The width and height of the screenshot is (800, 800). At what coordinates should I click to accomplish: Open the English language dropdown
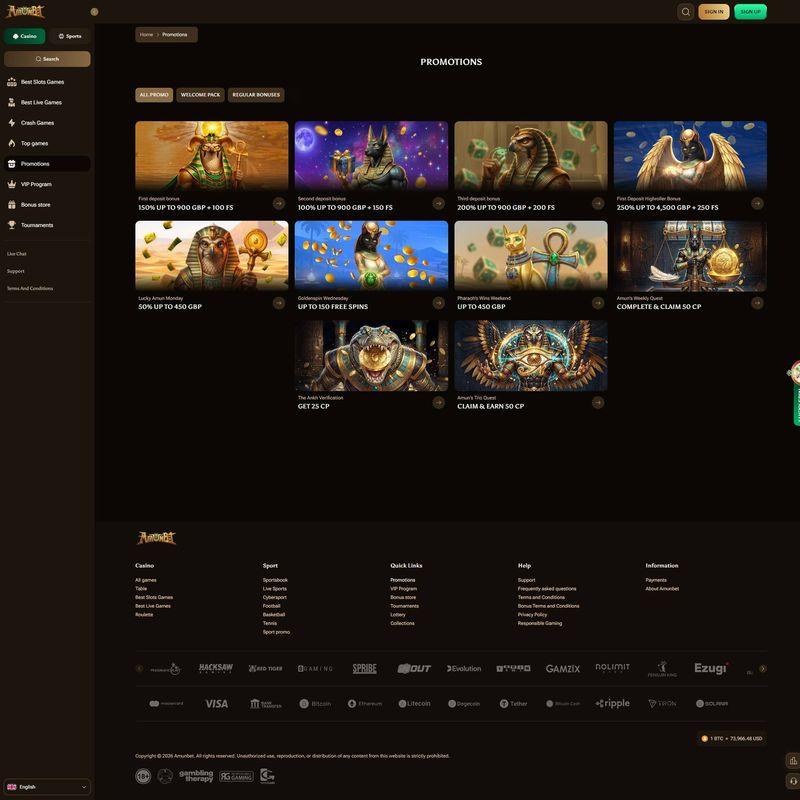click(x=47, y=787)
